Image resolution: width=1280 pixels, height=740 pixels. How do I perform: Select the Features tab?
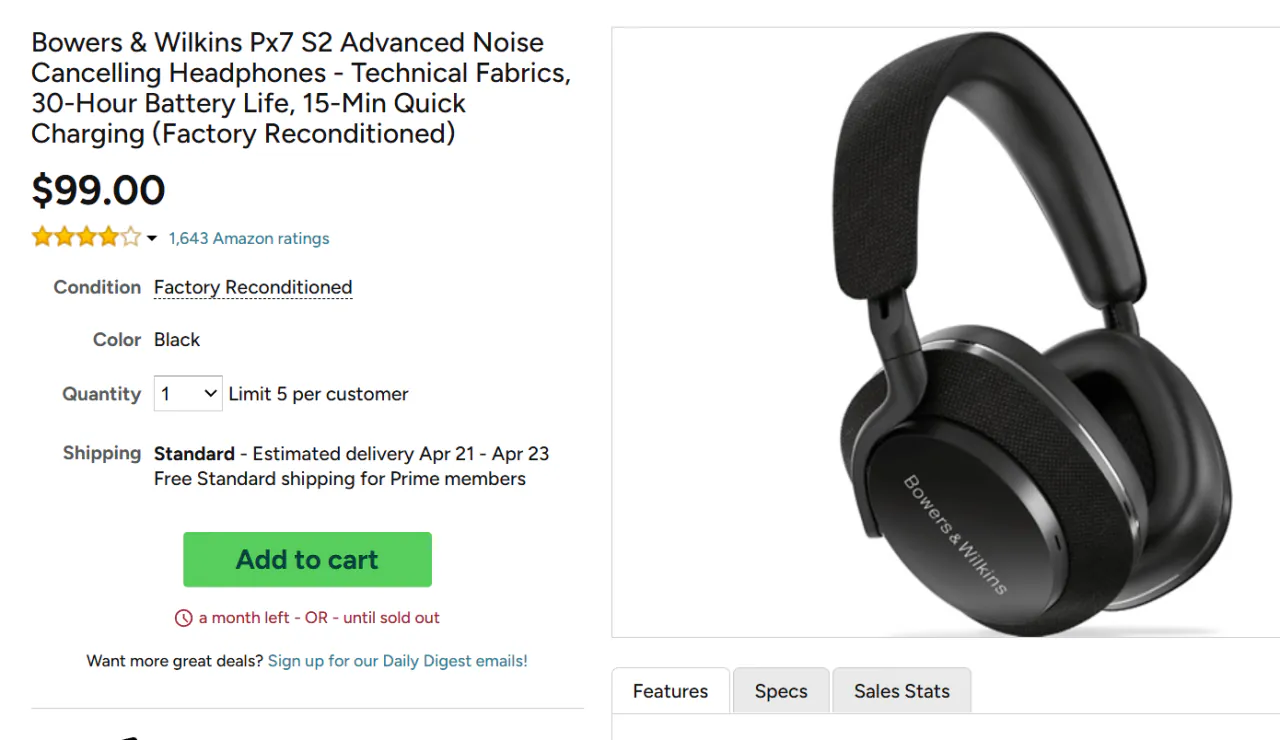pyautogui.click(x=669, y=690)
